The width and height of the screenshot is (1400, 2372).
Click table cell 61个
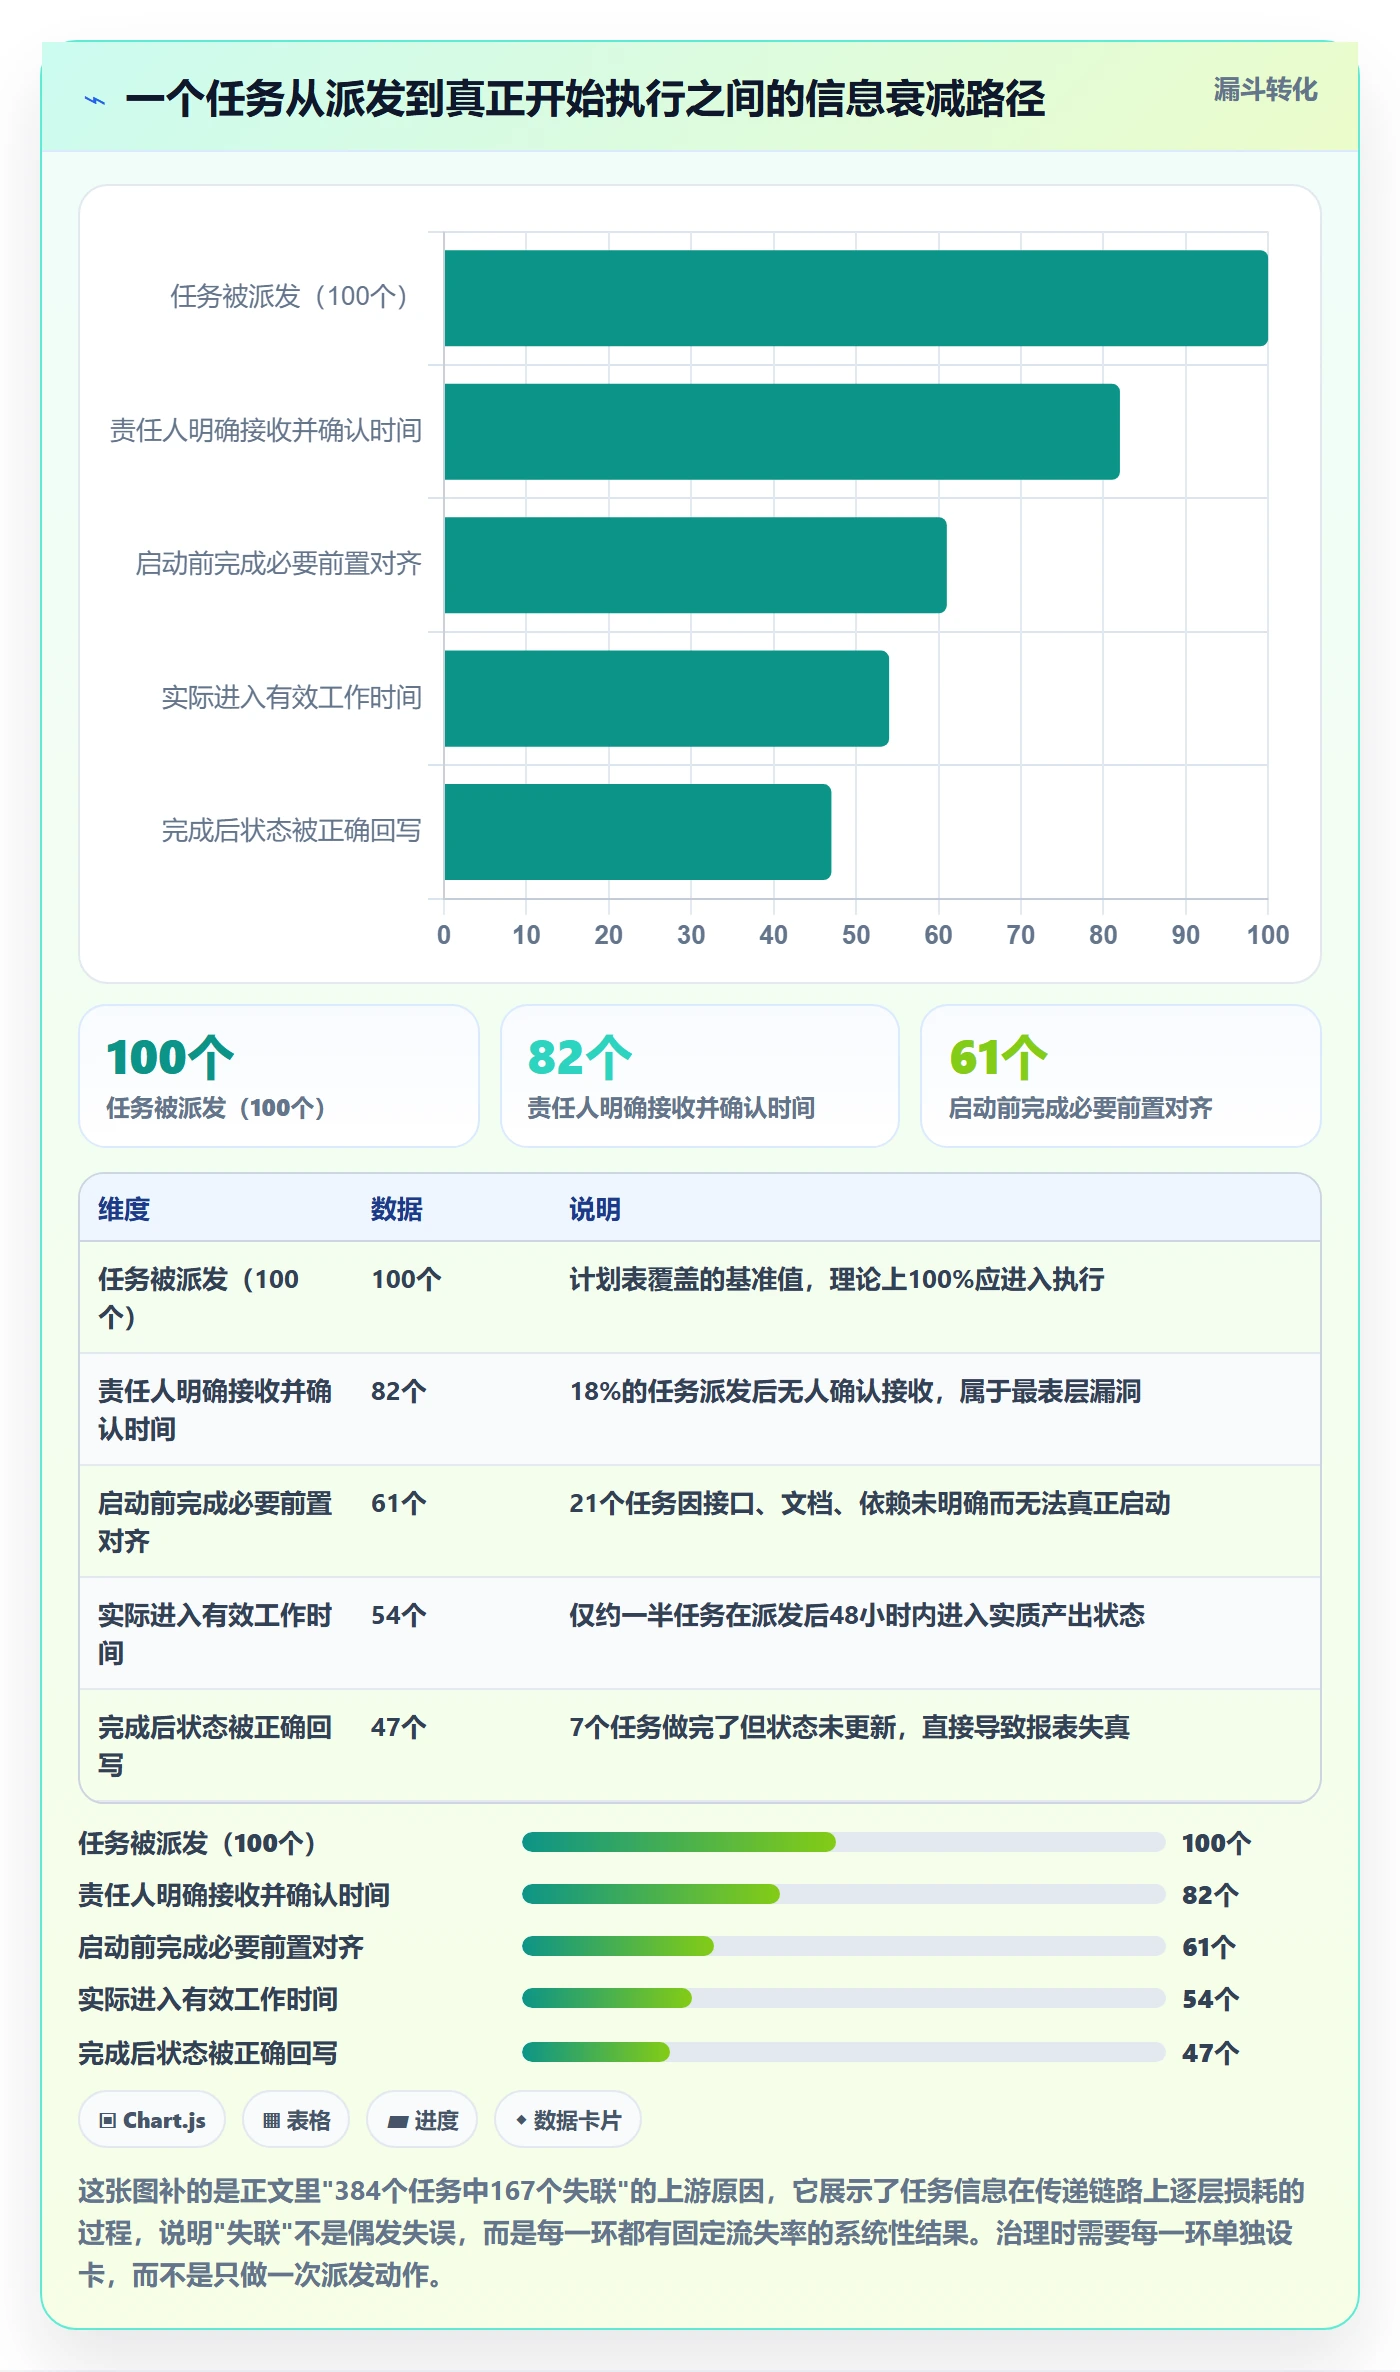(399, 1503)
